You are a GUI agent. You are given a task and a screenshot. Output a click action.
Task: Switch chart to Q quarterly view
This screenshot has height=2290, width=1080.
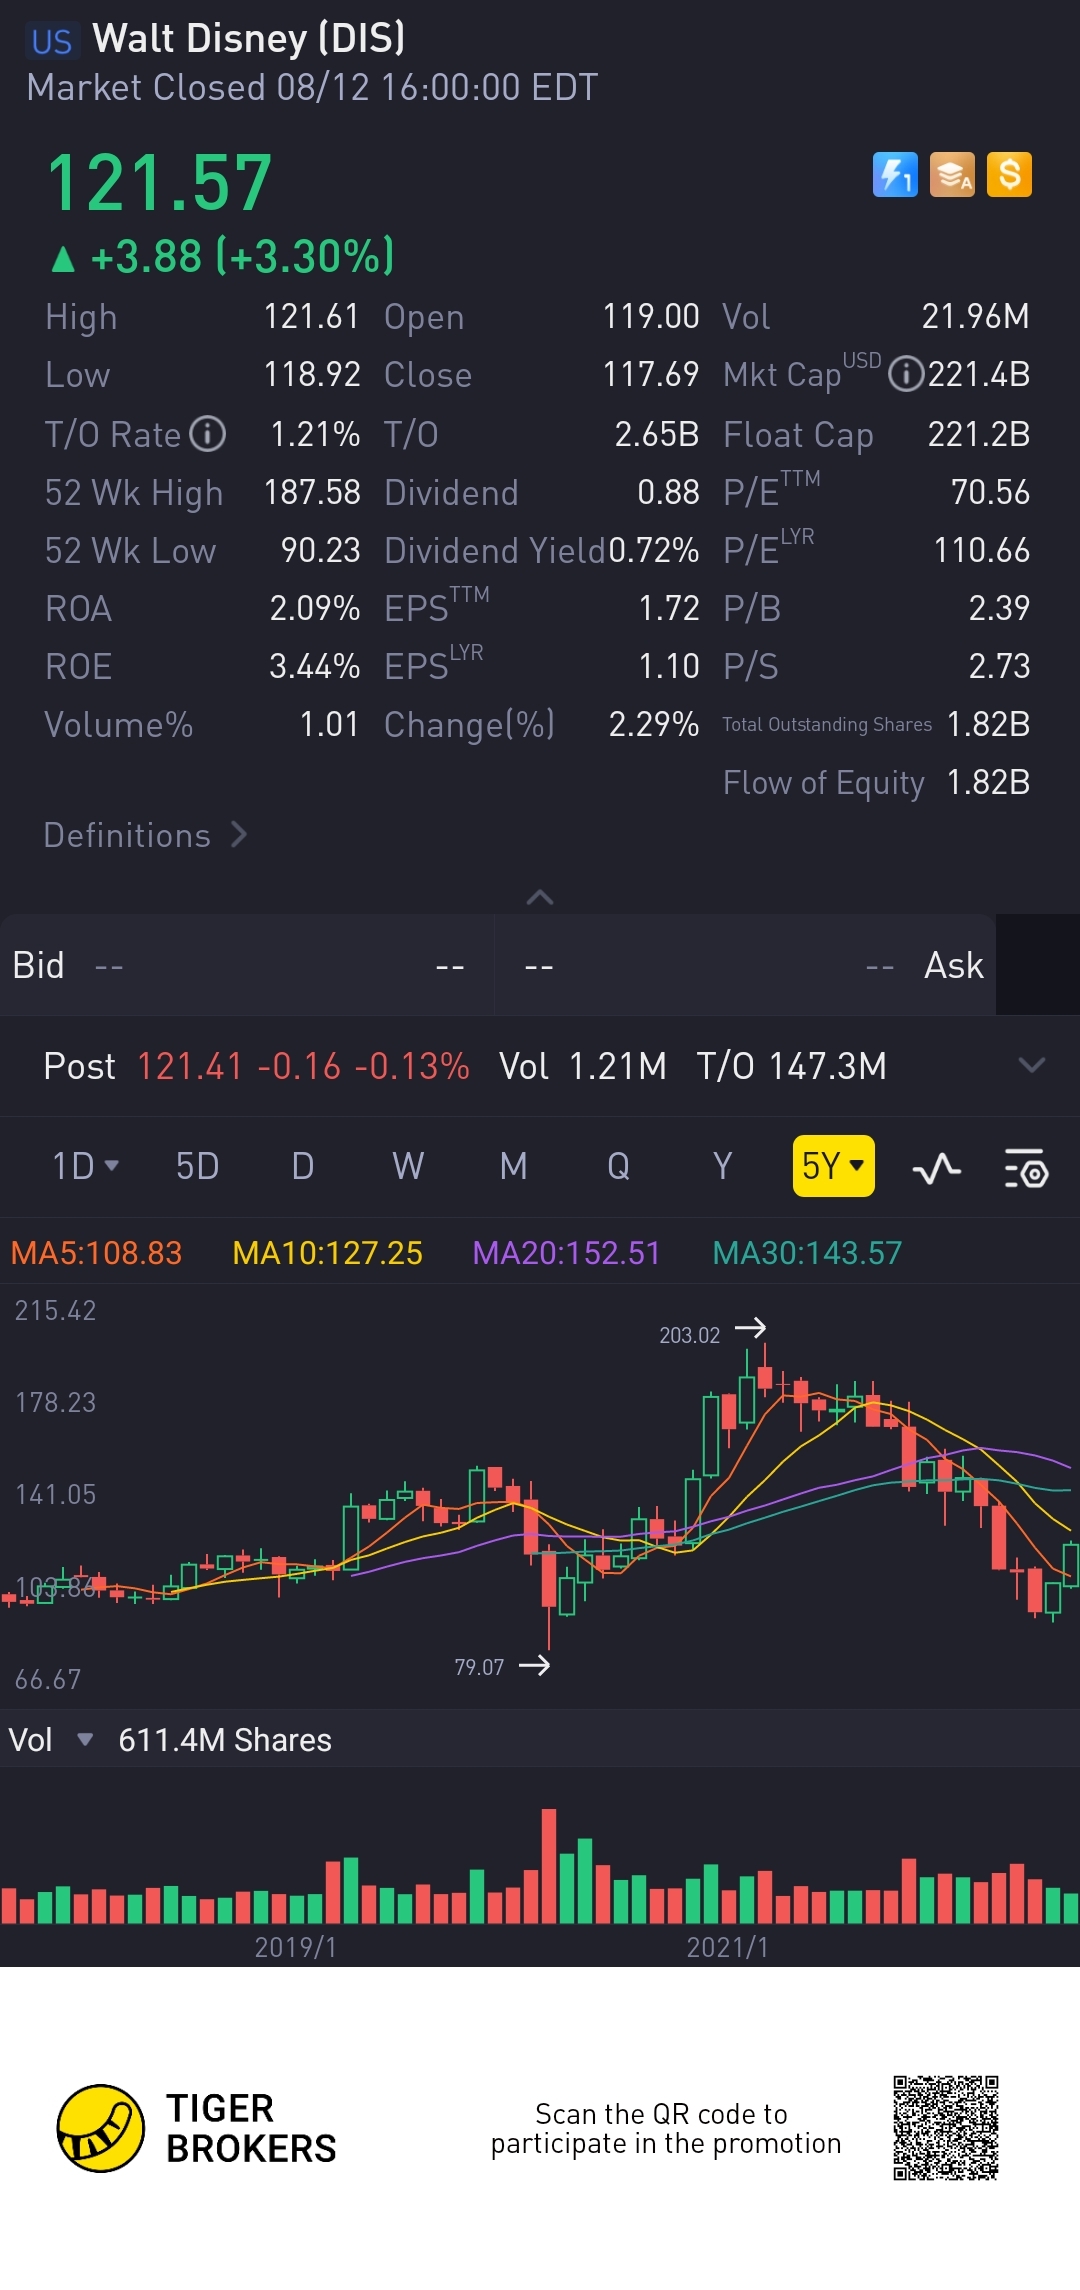pyautogui.click(x=619, y=1166)
